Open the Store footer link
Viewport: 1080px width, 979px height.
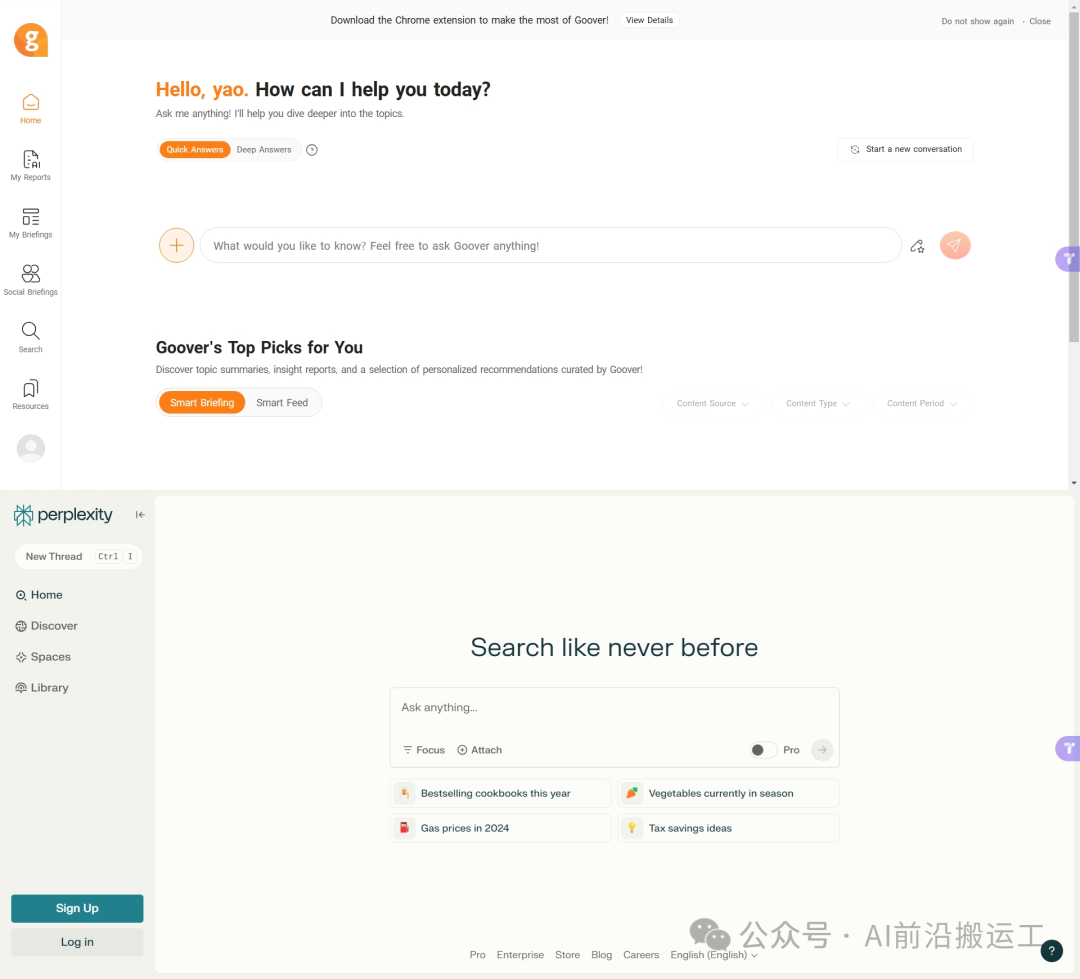[568, 955]
